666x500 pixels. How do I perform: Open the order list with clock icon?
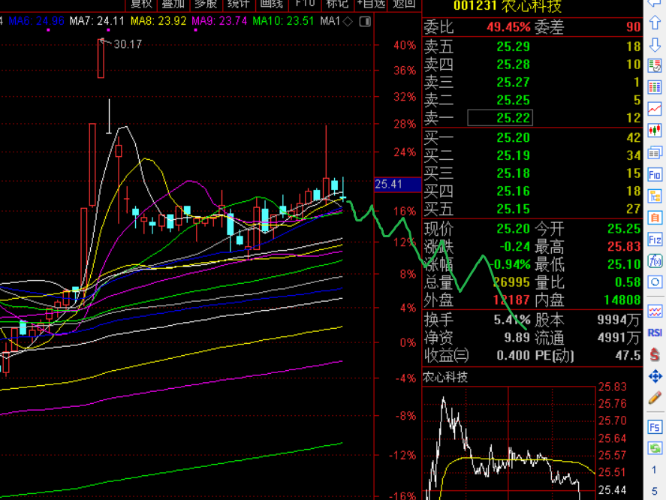[x=655, y=66]
